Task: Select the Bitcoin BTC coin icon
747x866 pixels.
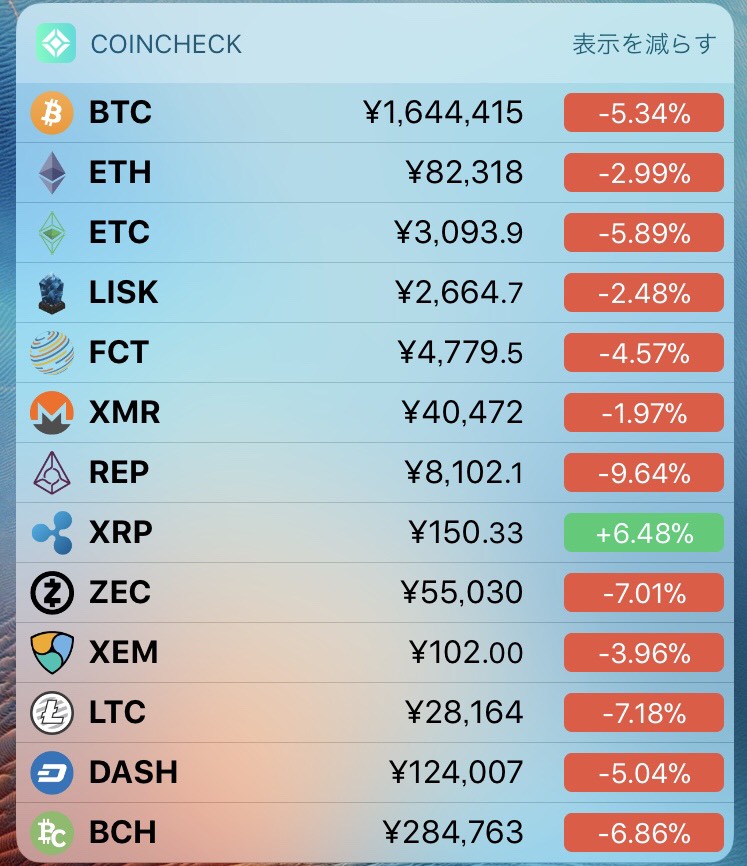Action: point(52,113)
